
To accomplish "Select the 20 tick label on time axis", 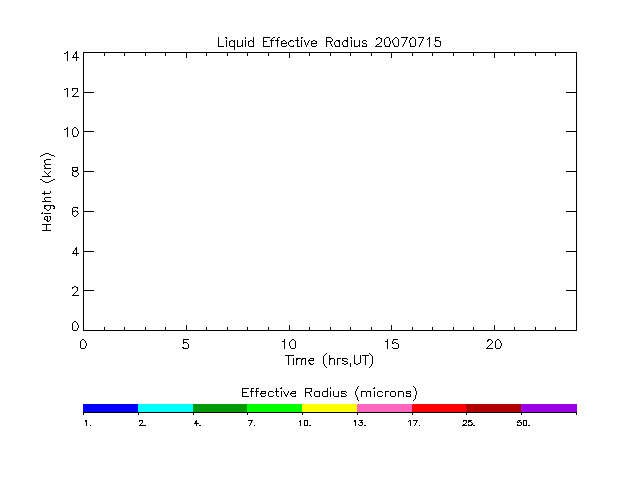I will (x=494, y=344).
